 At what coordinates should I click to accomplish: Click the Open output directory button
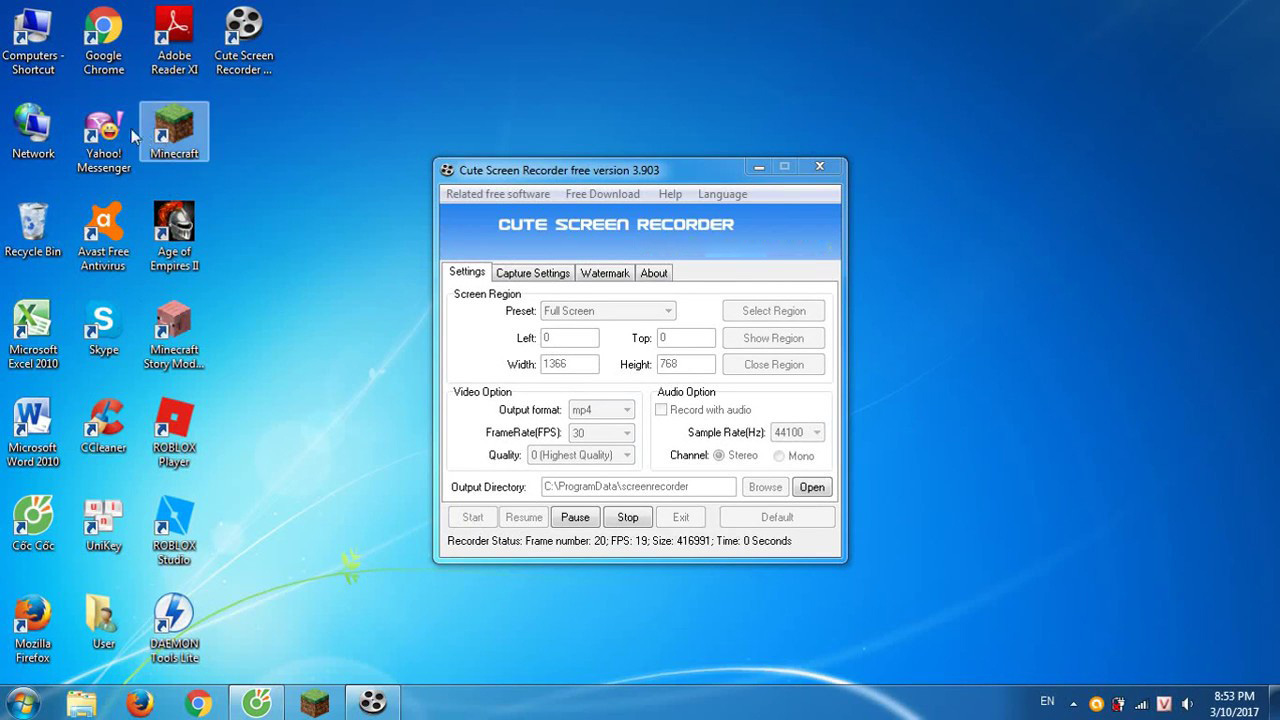click(x=812, y=487)
